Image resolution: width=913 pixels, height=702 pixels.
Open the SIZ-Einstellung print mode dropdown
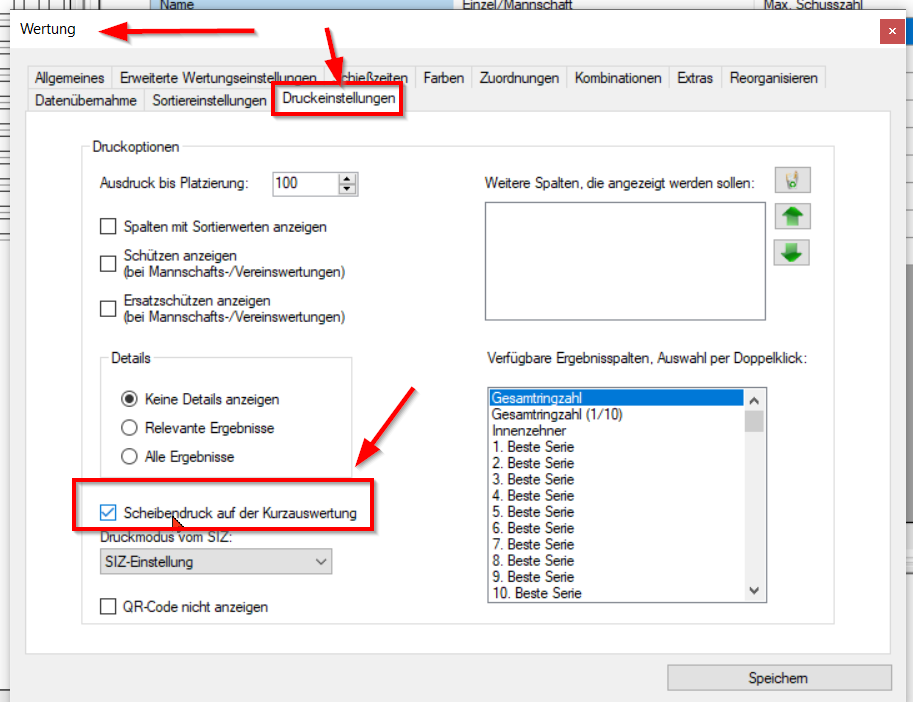click(217, 562)
